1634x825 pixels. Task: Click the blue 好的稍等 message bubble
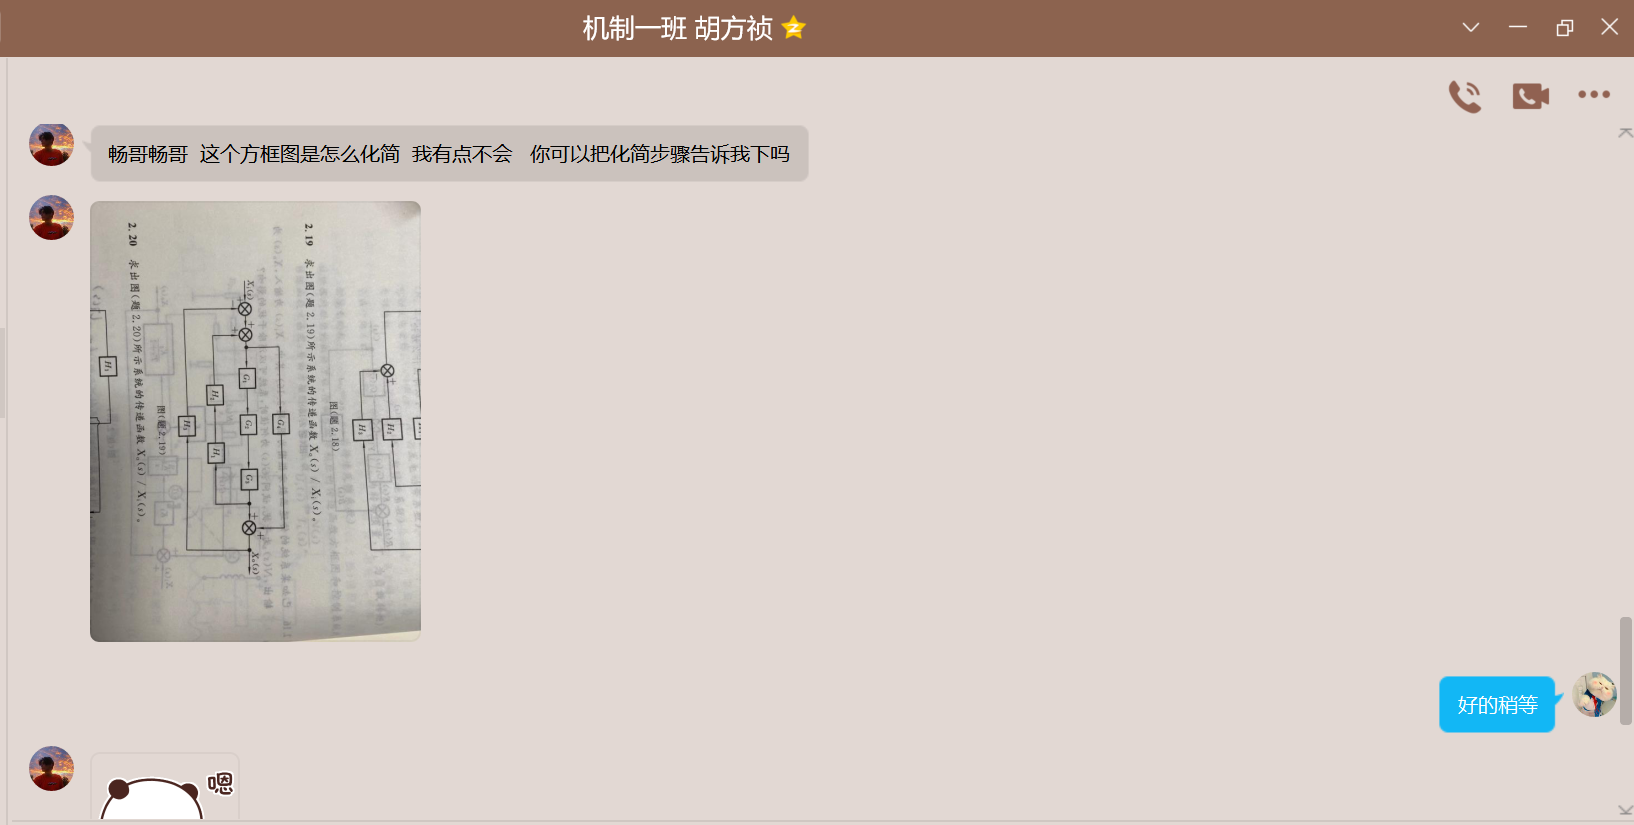[1496, 705]
